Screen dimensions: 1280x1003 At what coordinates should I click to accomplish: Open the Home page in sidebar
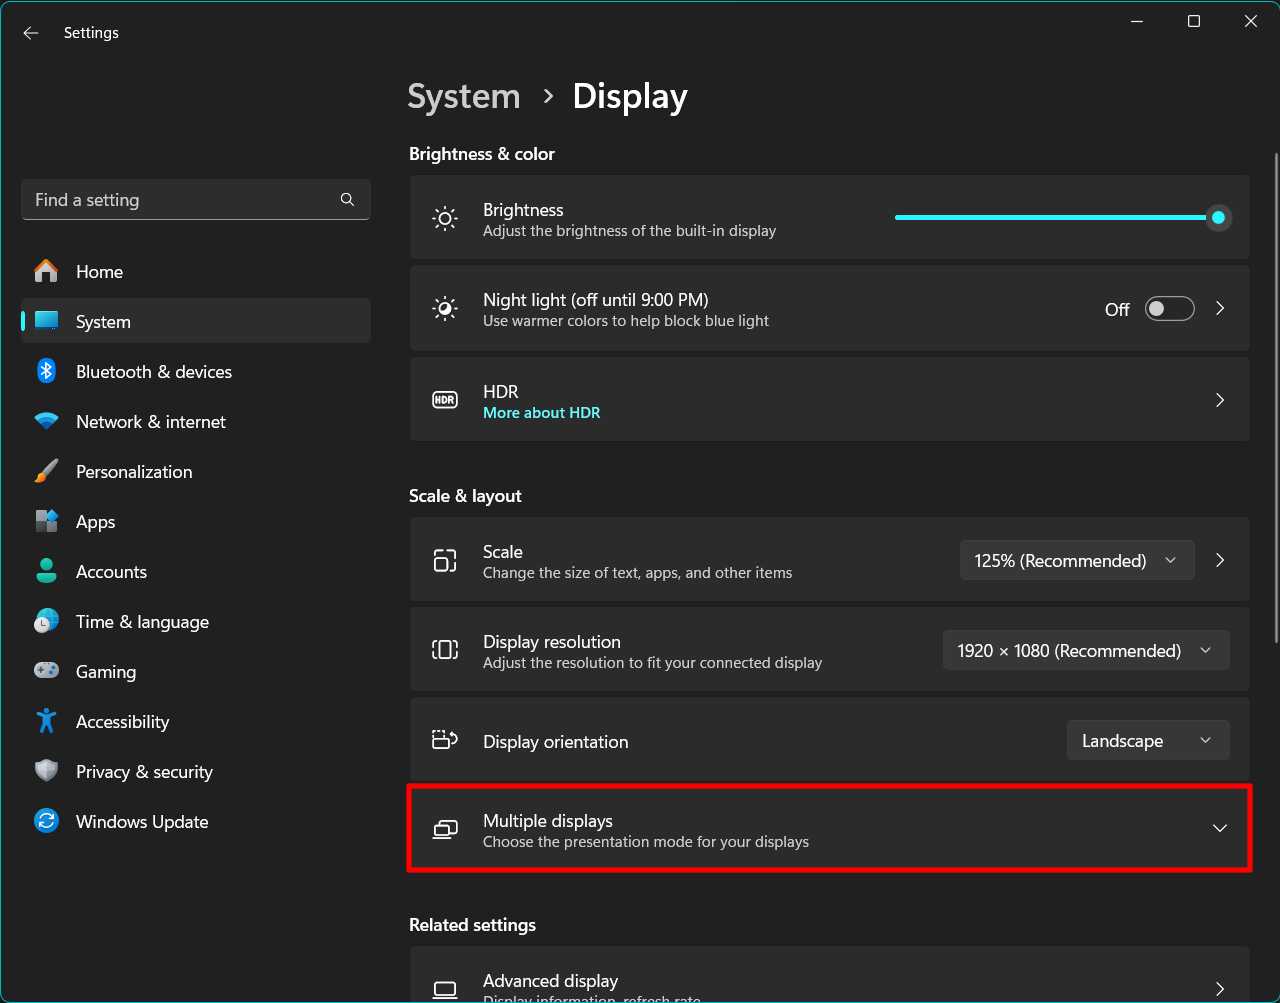coord(196,271)
